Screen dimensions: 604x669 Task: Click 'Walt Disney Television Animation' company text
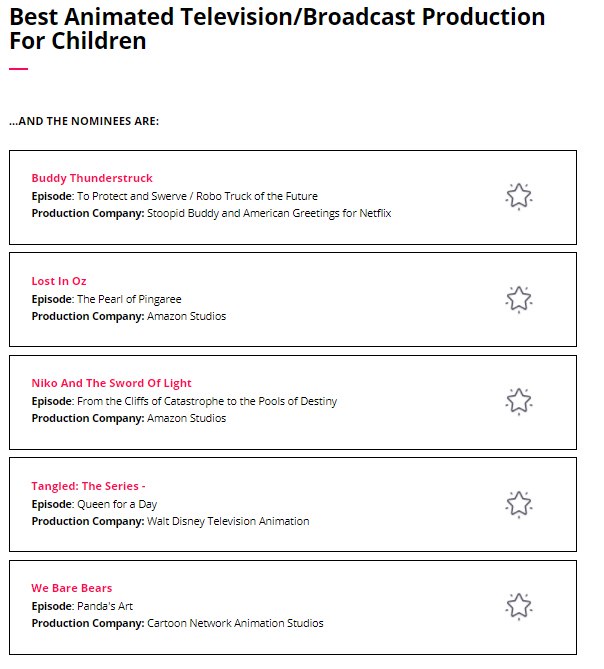[228, 521]
